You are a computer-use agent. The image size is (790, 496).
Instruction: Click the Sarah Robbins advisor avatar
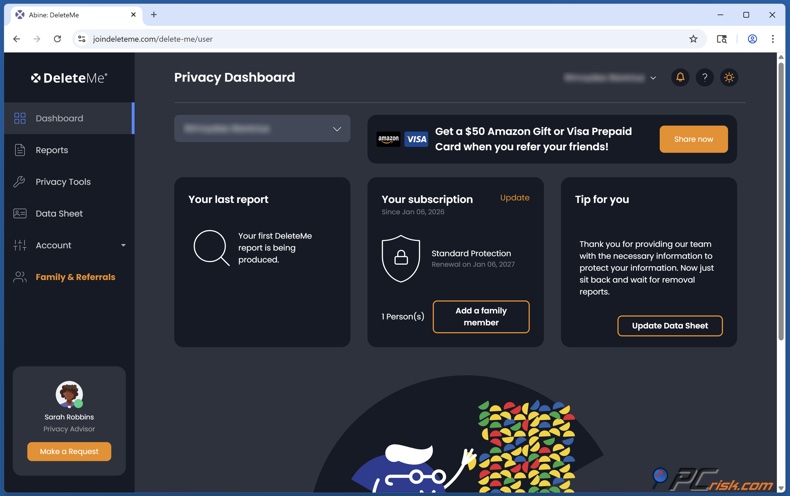(69, 394)
